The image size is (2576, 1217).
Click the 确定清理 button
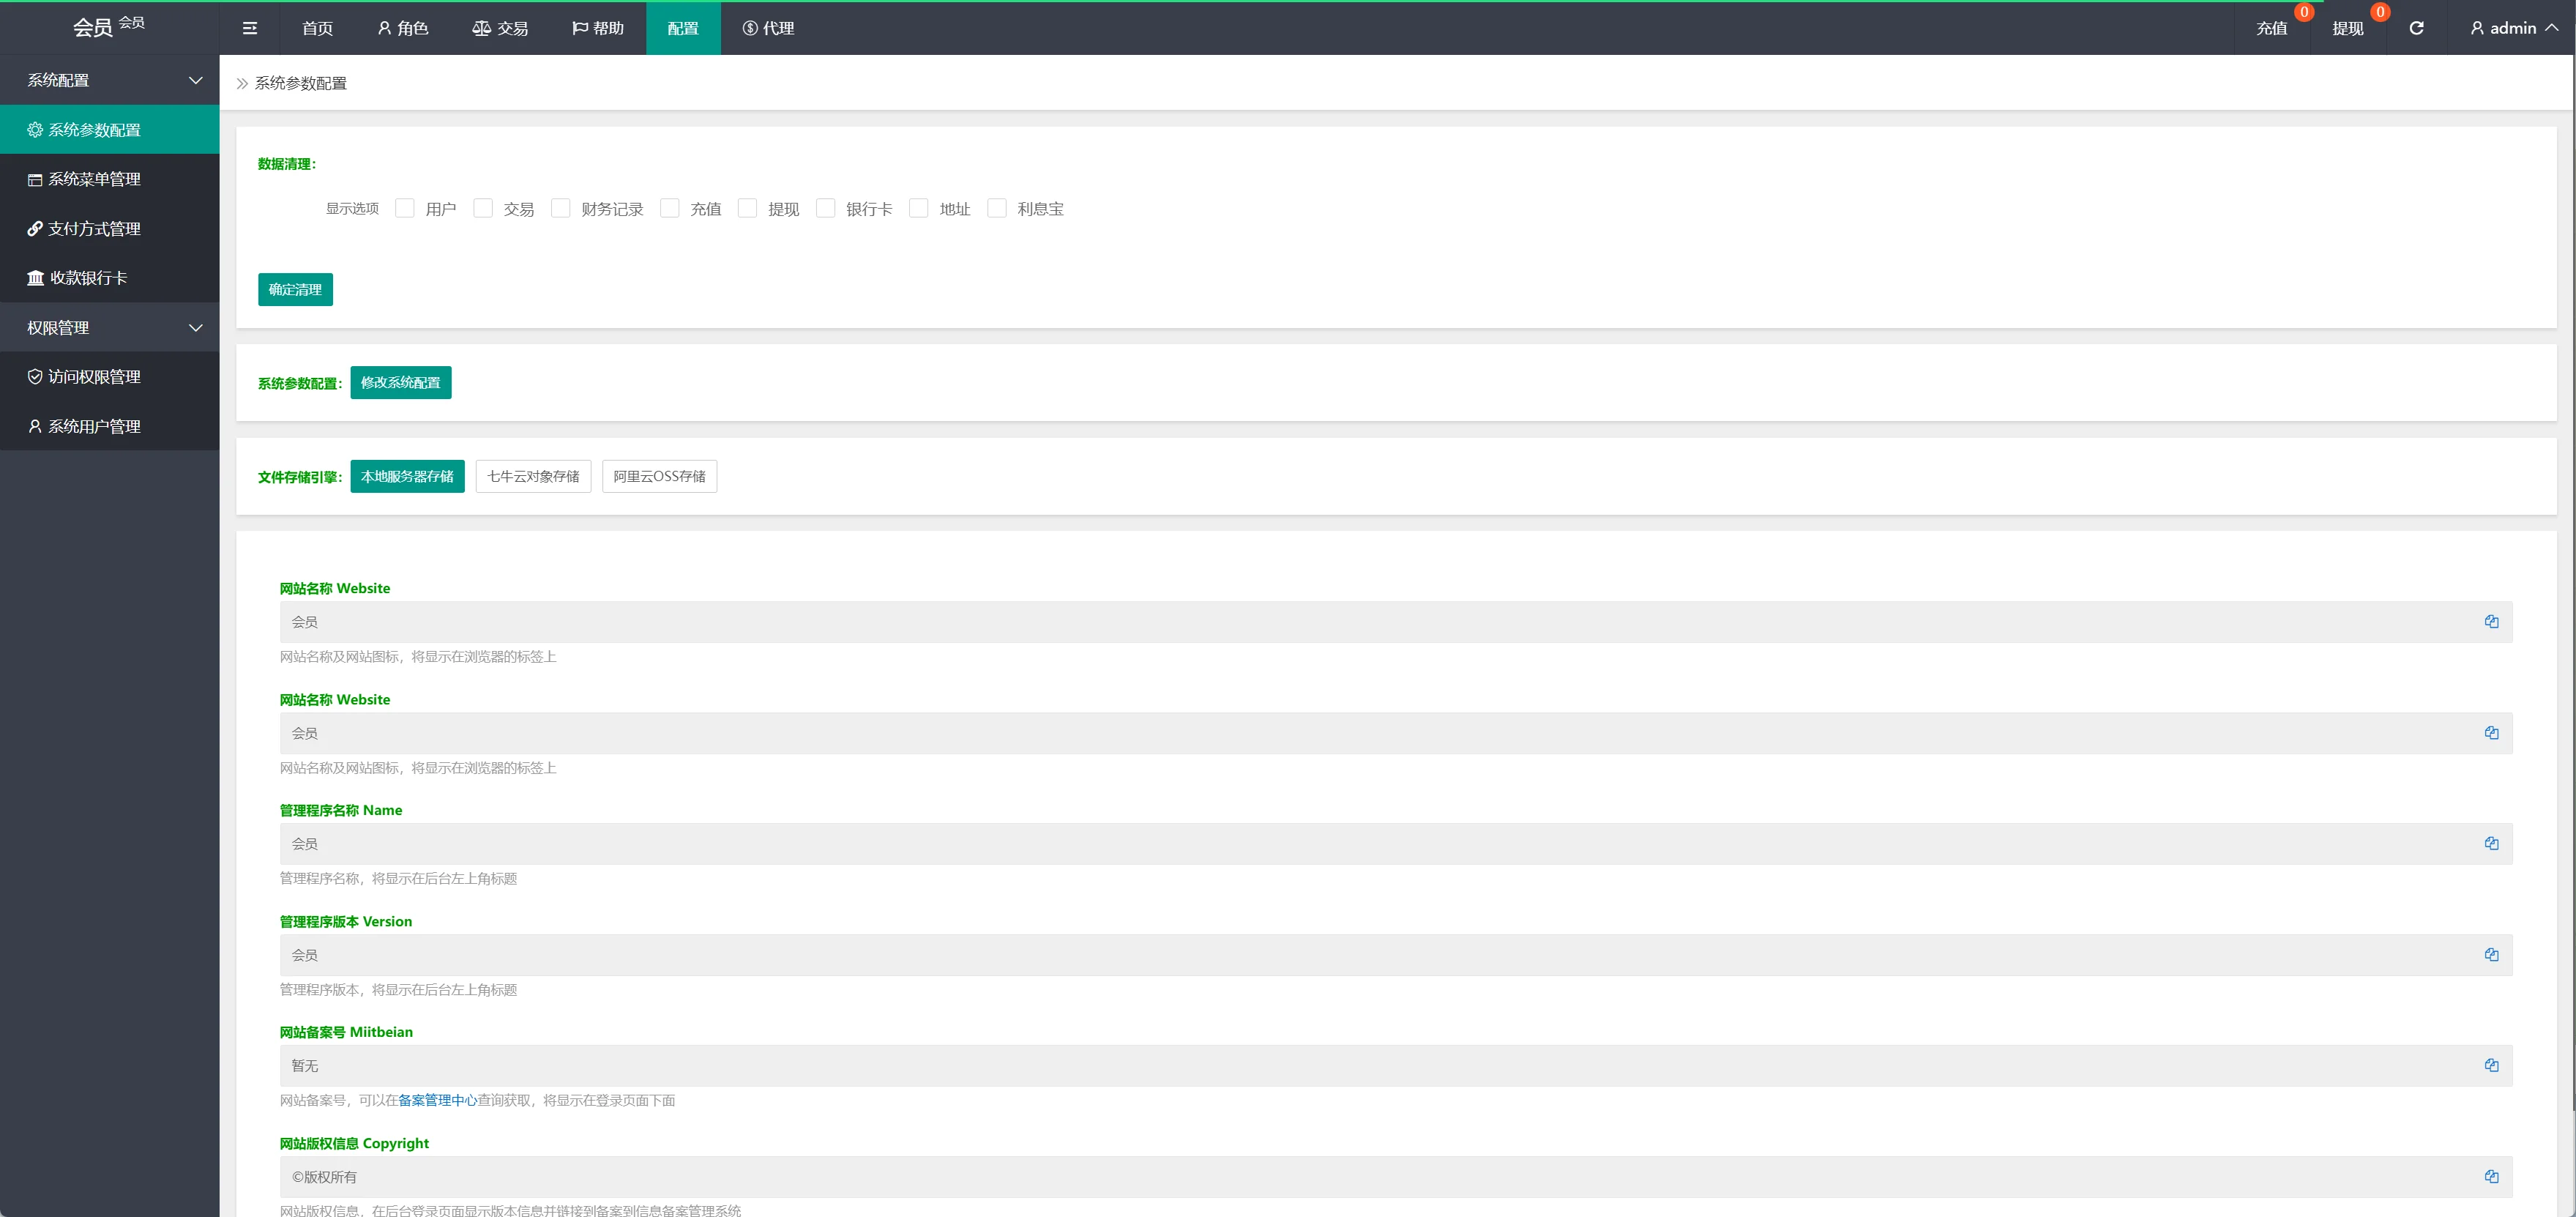click(295, 290)
